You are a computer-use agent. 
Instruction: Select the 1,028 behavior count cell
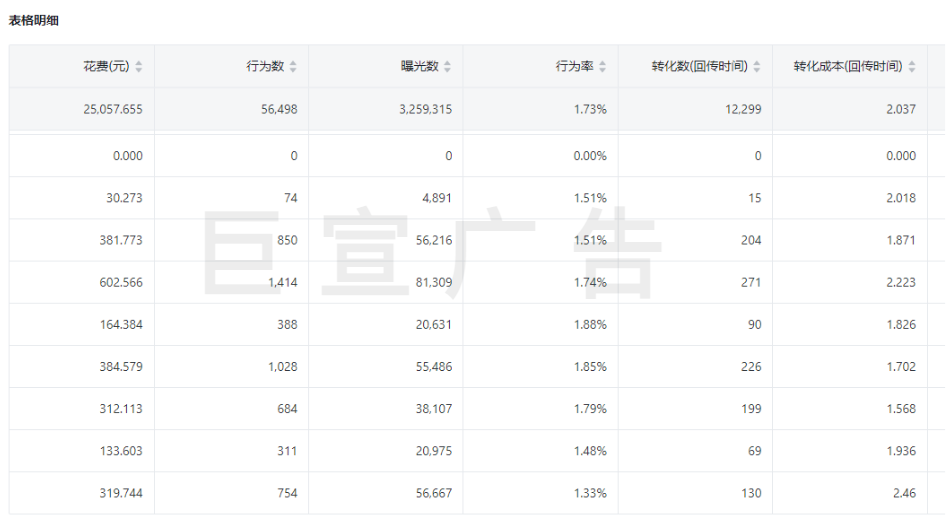(282, 367)
